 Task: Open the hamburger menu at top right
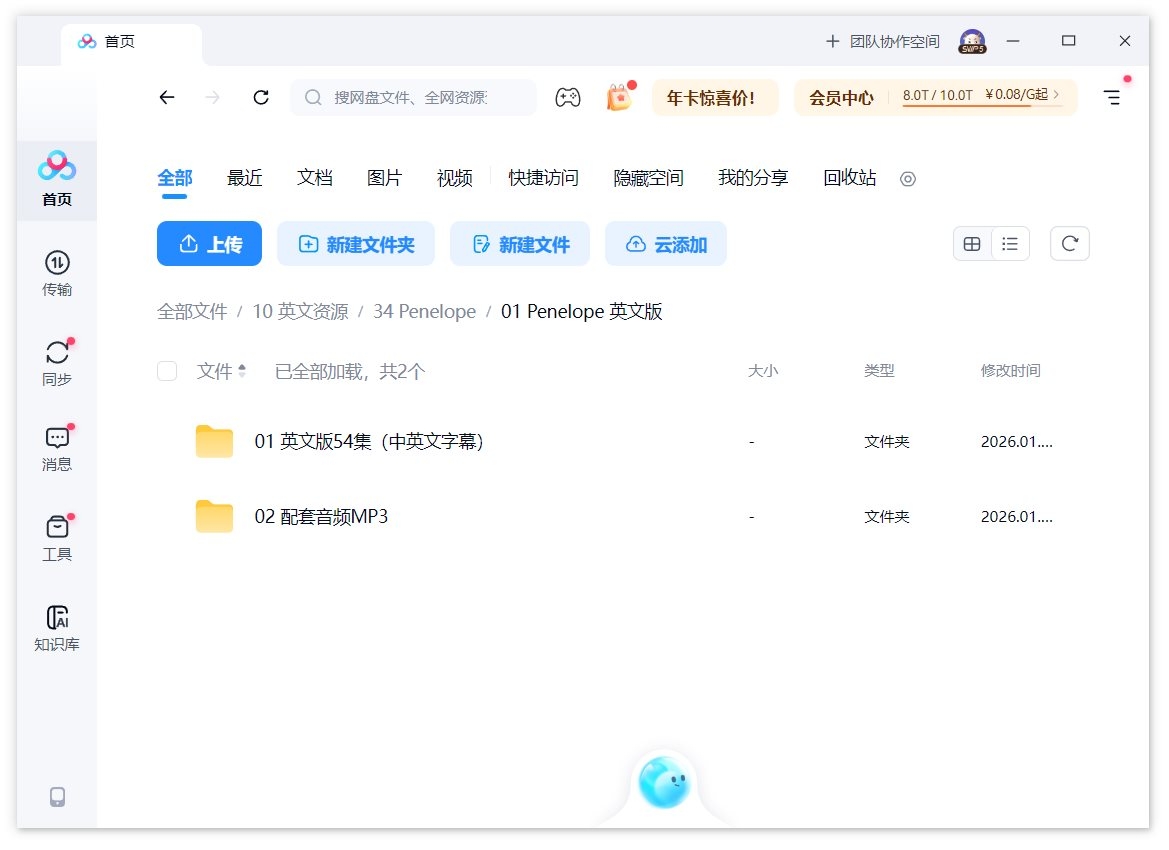tap(1111, 97)
